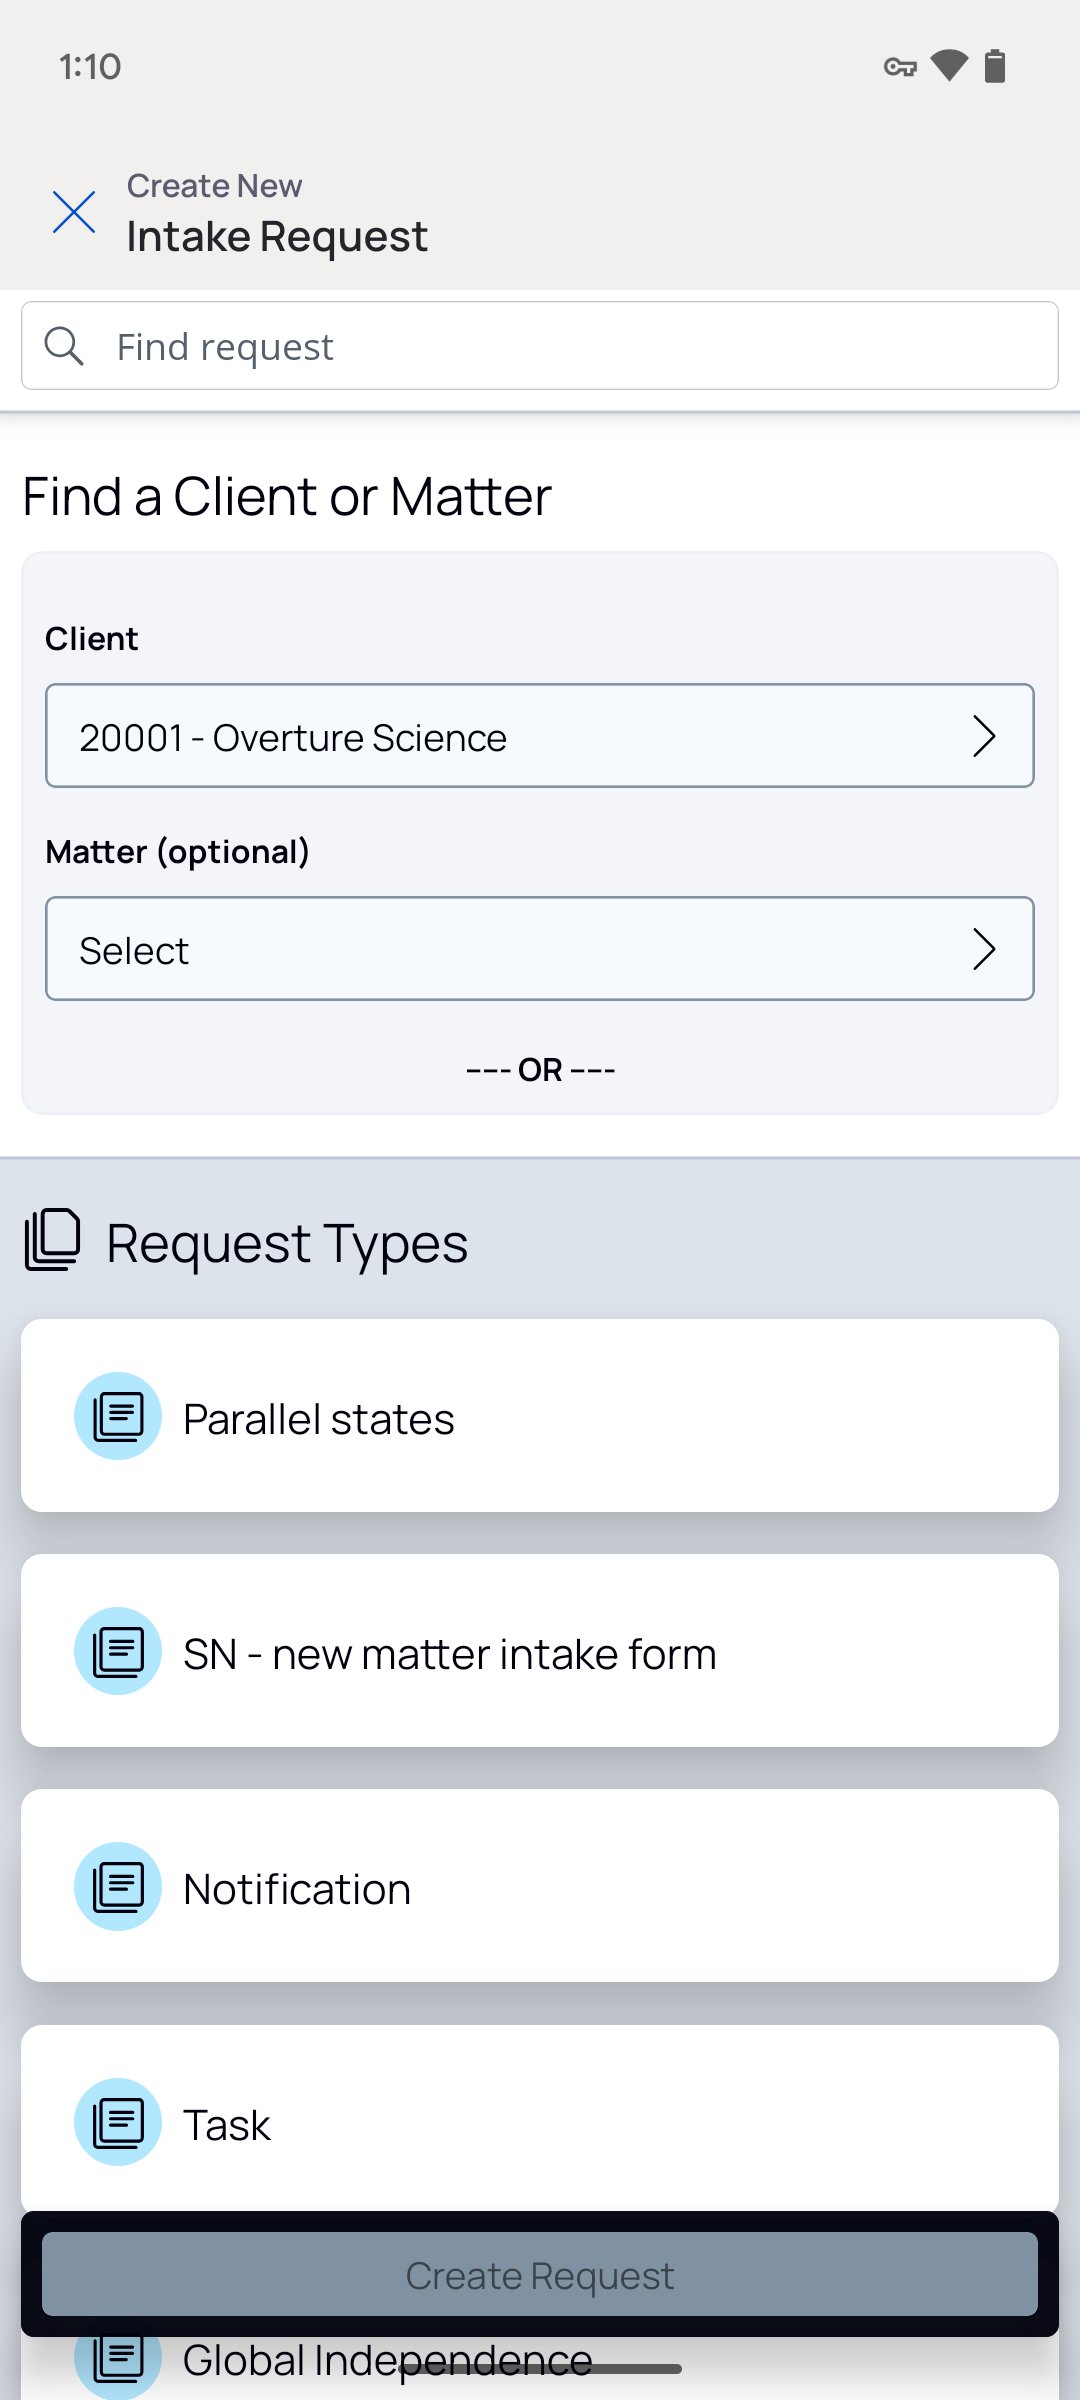Tap the Wi-Fi status bar icon
Screen dimensions: 1080x2400
[x=949, y=66]
